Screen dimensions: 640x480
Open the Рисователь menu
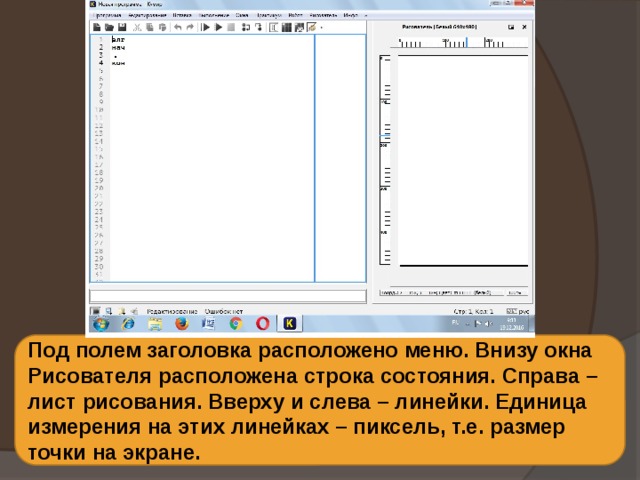point(323,15)
